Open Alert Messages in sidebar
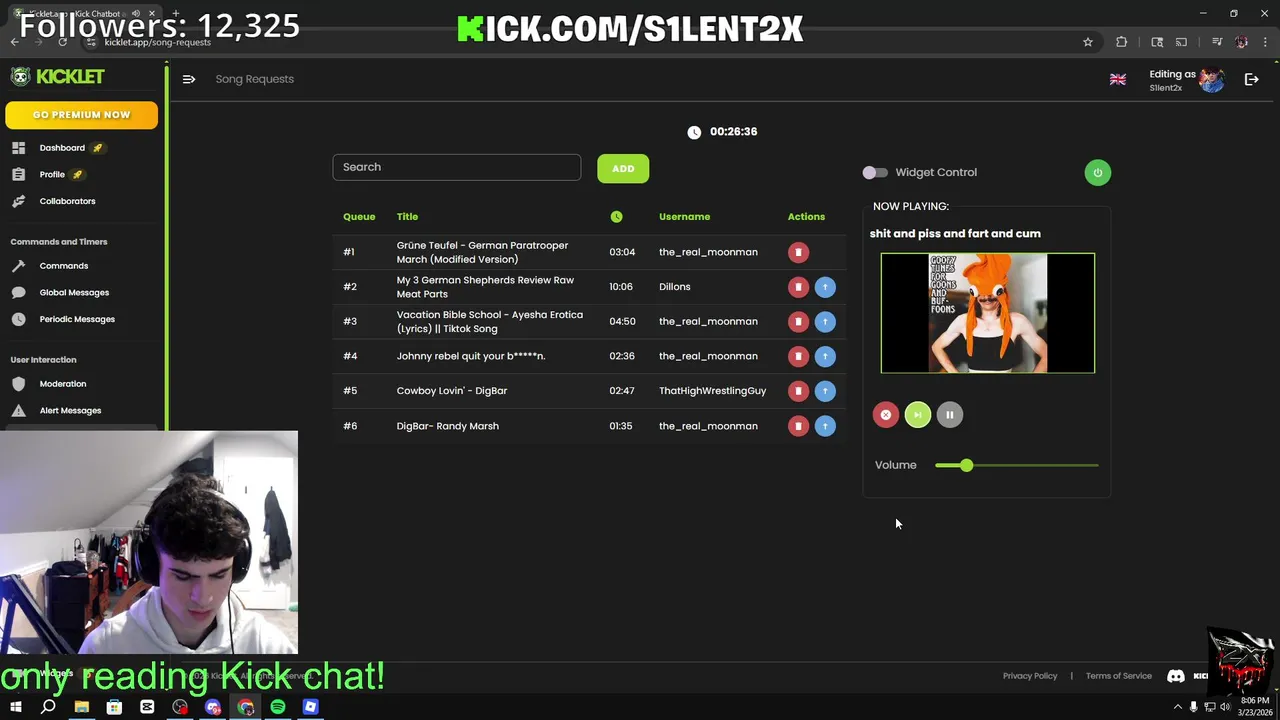The height and width of the screenshot is (720, 1280). [70, 411]
